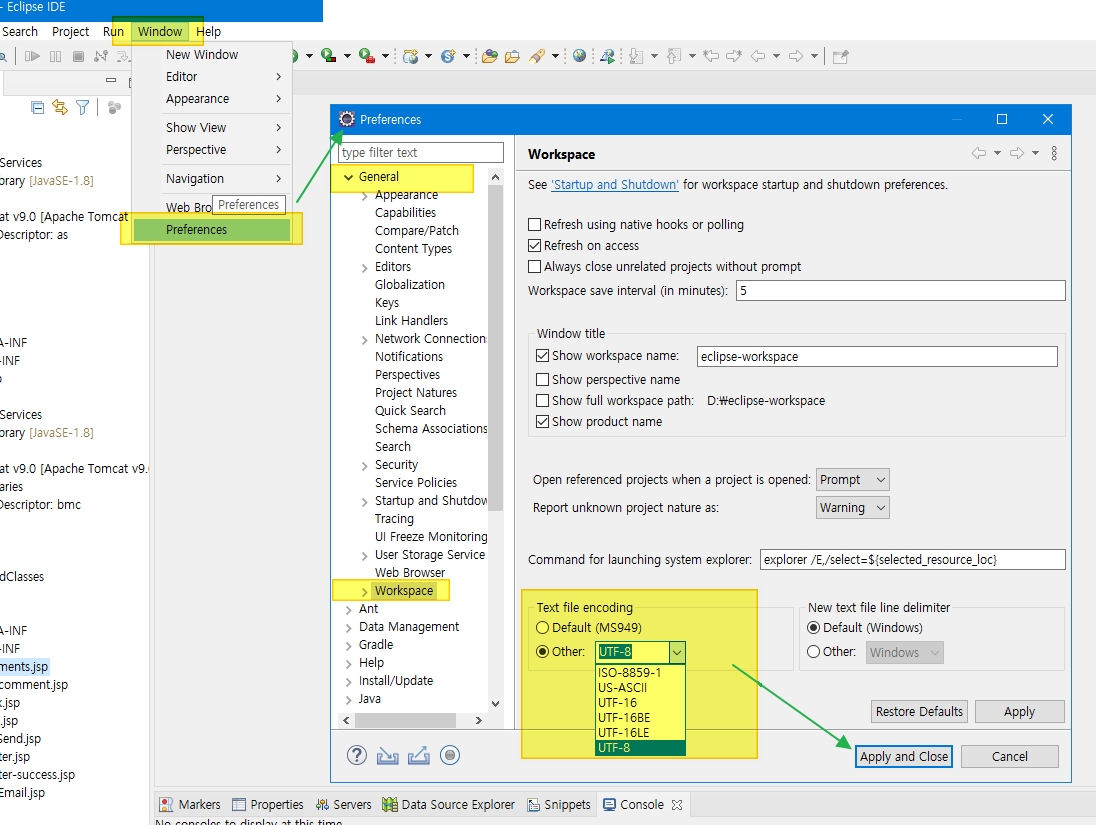1096x825 pixels.
Task: Select Preferences in Window menu
Action: point(211,229)
